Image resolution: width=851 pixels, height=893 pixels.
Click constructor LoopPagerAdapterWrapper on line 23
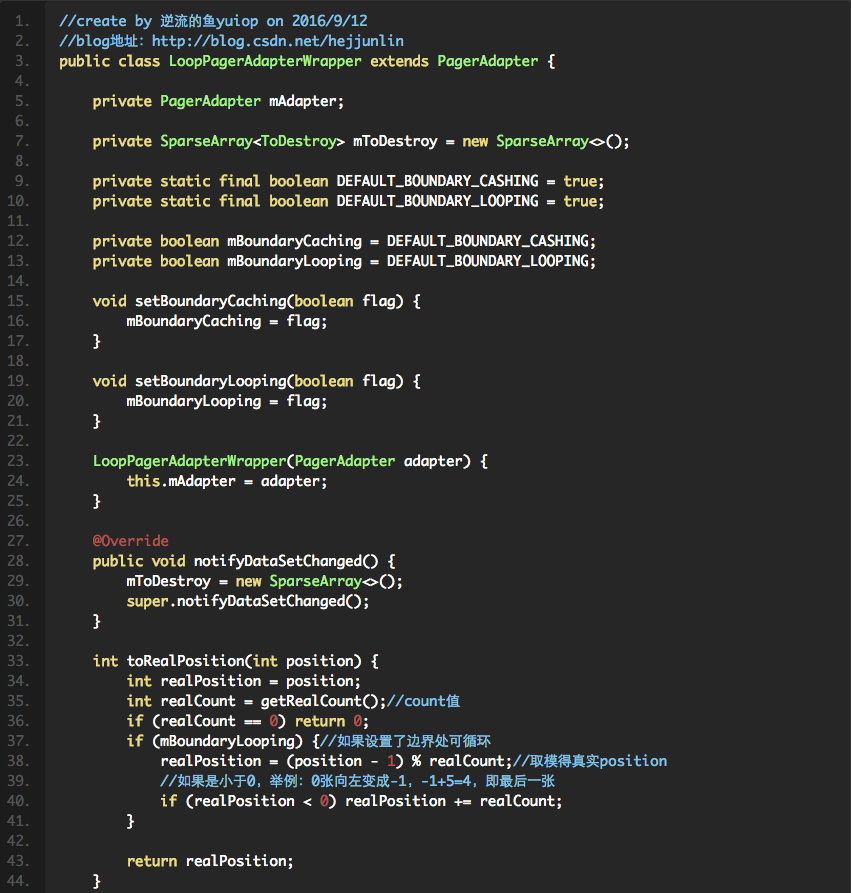190,461
